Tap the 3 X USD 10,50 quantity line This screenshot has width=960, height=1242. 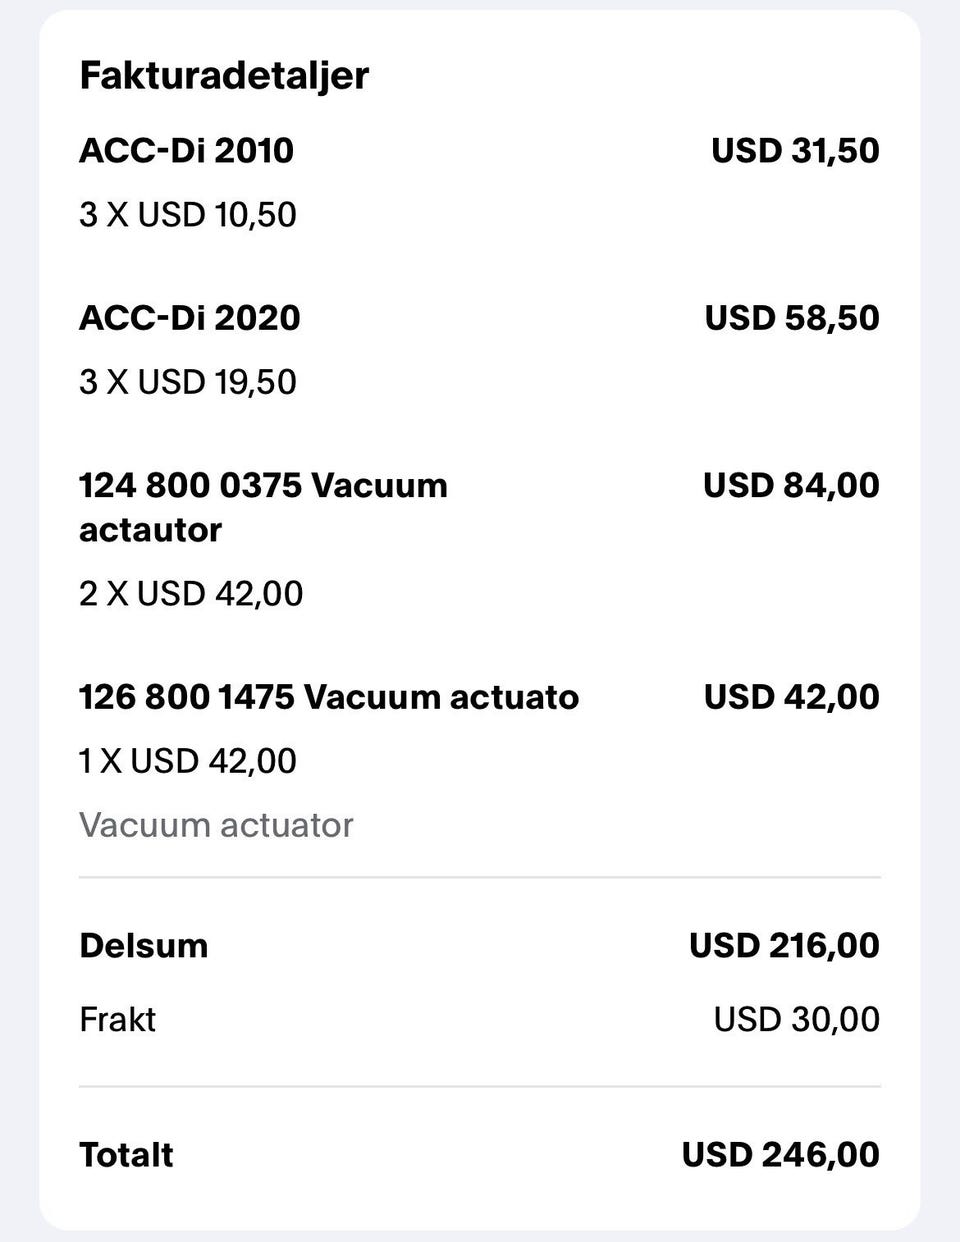tap(188, 215)
